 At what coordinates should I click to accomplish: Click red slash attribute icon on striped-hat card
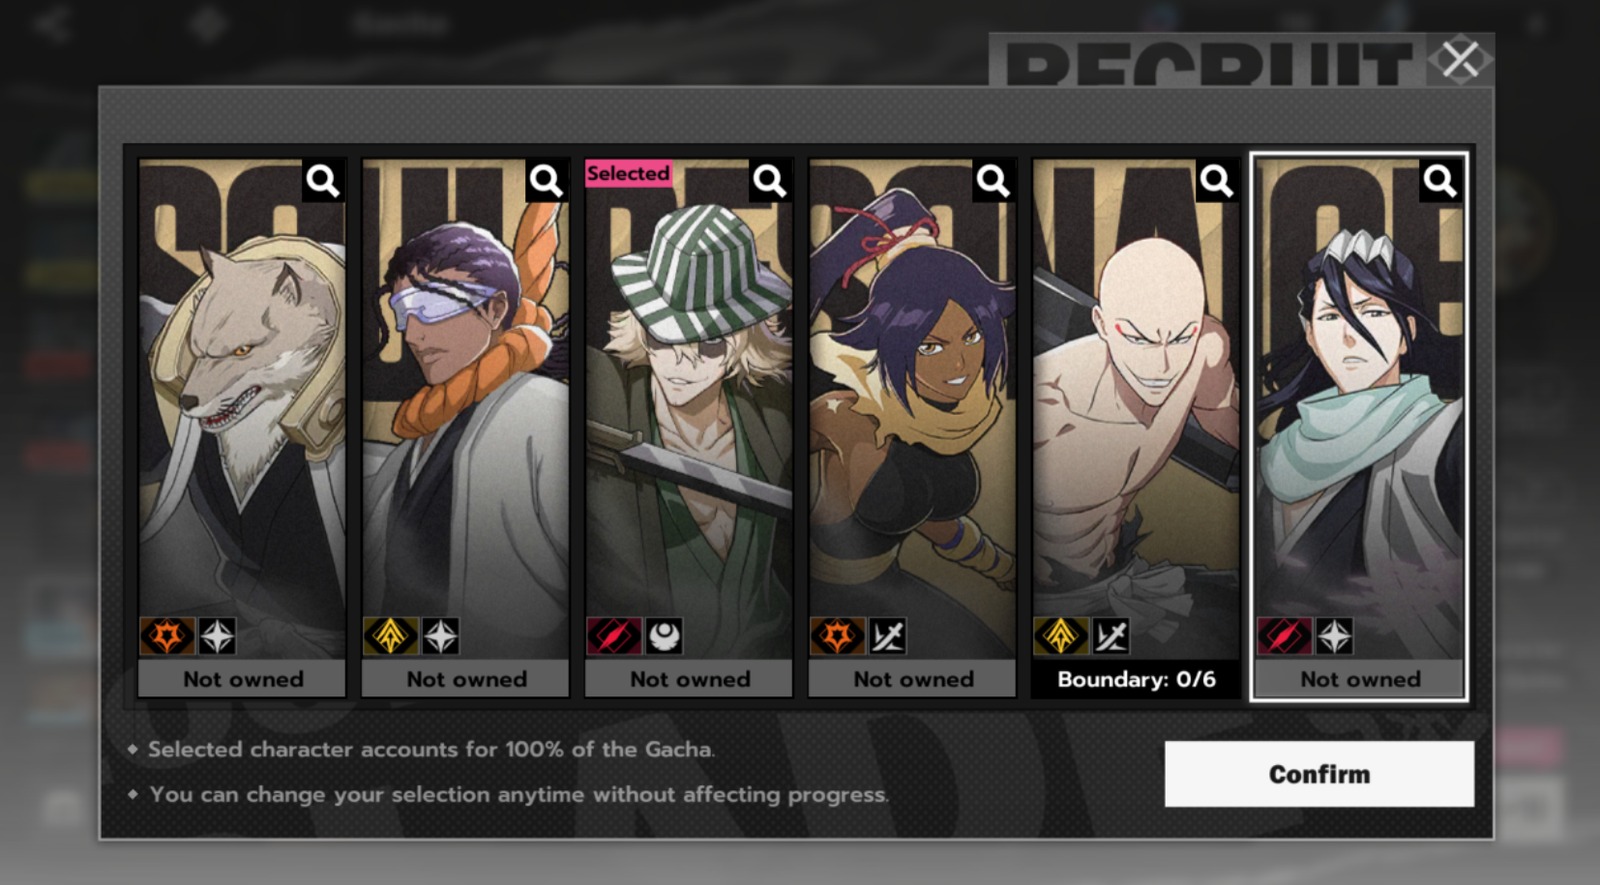pos(612,636)
